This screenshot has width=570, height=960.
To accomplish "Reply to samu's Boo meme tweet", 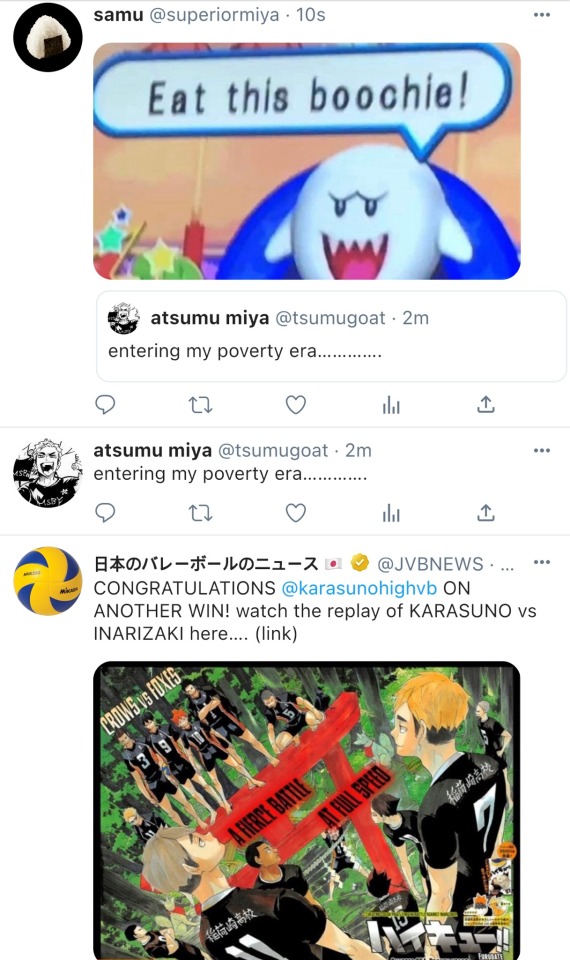I will 105,405.
